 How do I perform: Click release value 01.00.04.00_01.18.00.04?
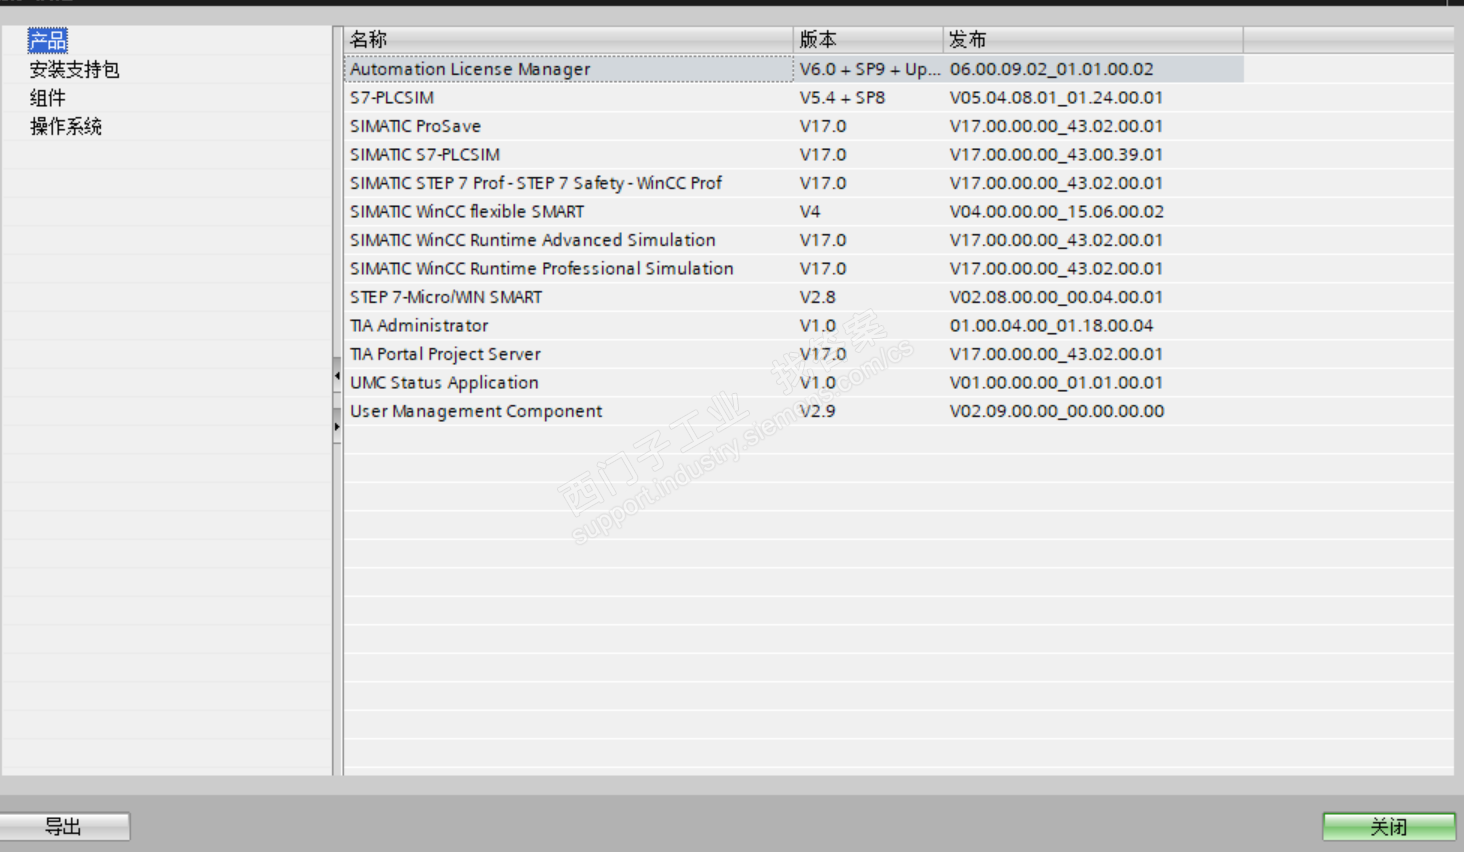pyautogui.click(x=1052, y=326)
